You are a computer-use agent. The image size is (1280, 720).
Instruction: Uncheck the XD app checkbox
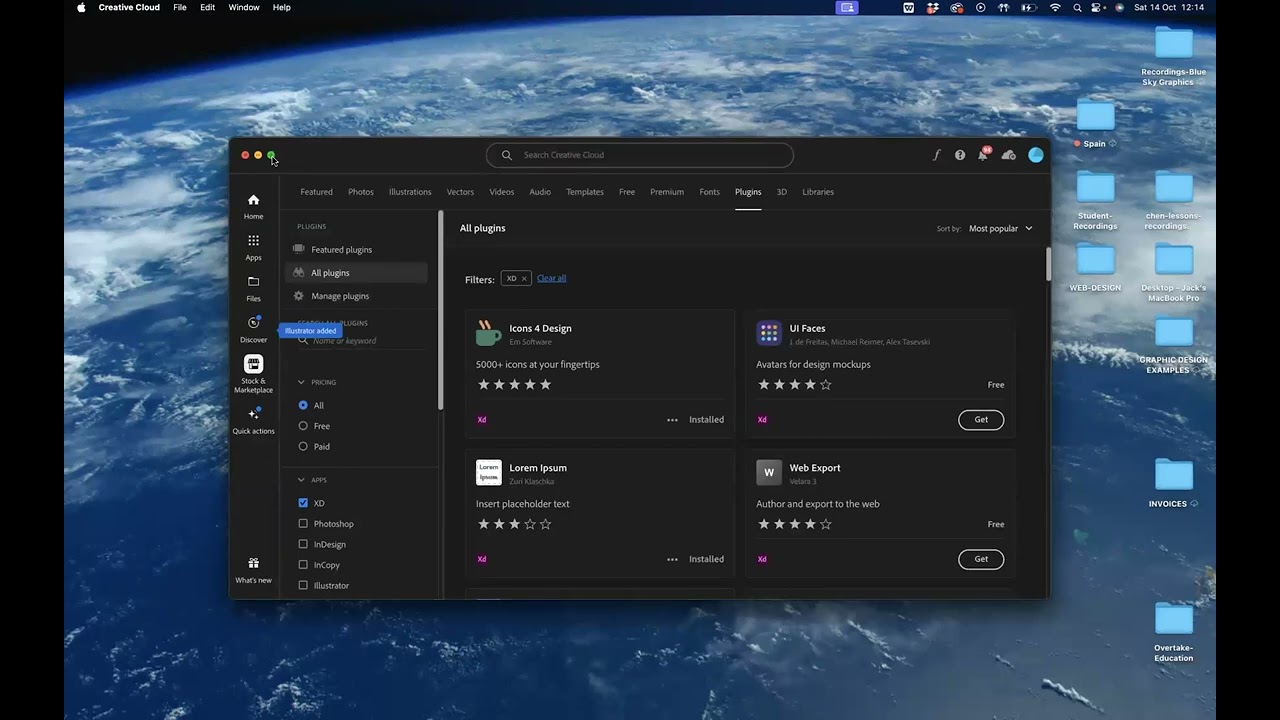[x=303, y=503]
